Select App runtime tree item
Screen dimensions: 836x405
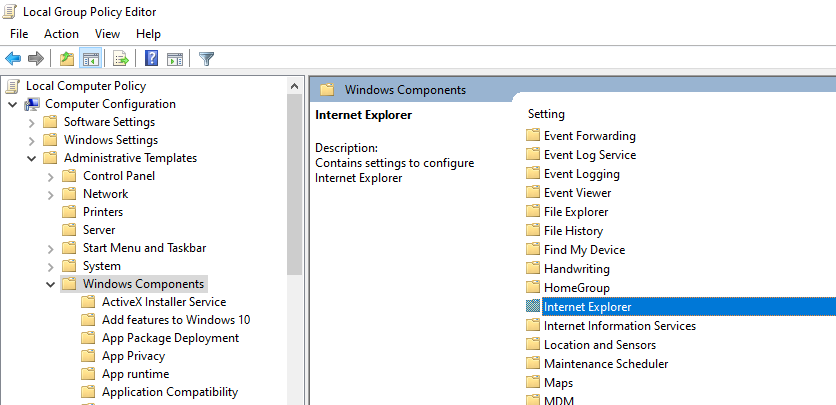pyautogui.click(x=135, y=374)
